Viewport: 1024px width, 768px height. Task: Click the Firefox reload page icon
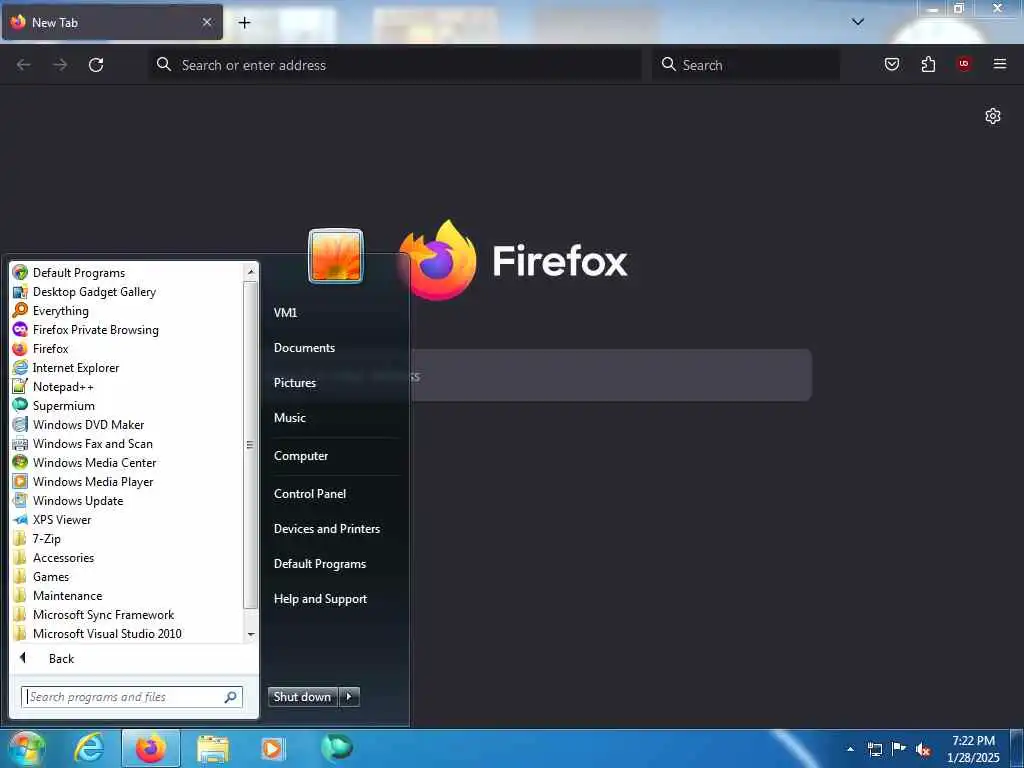96,65
